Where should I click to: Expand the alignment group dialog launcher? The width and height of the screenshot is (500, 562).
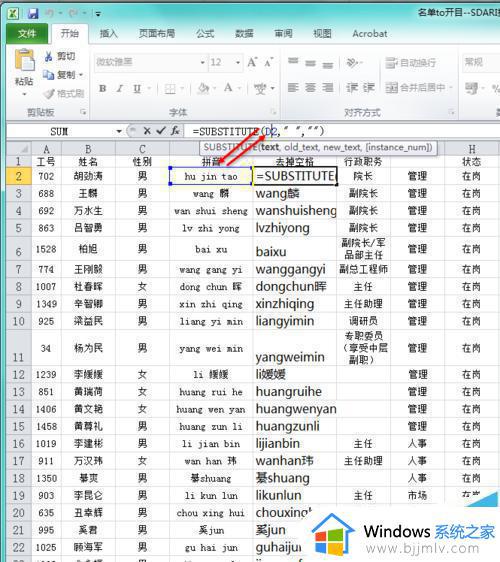(451, 113)
